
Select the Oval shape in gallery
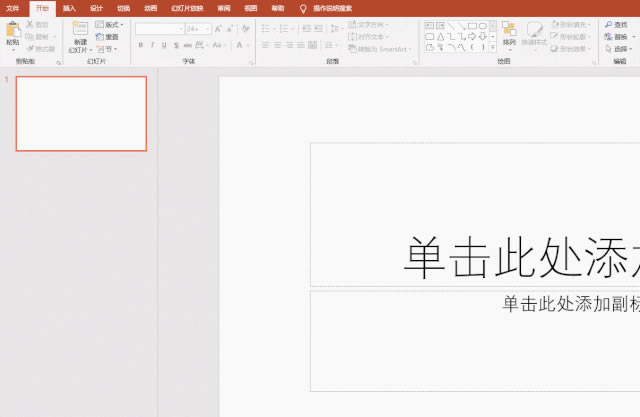[482, 26]
